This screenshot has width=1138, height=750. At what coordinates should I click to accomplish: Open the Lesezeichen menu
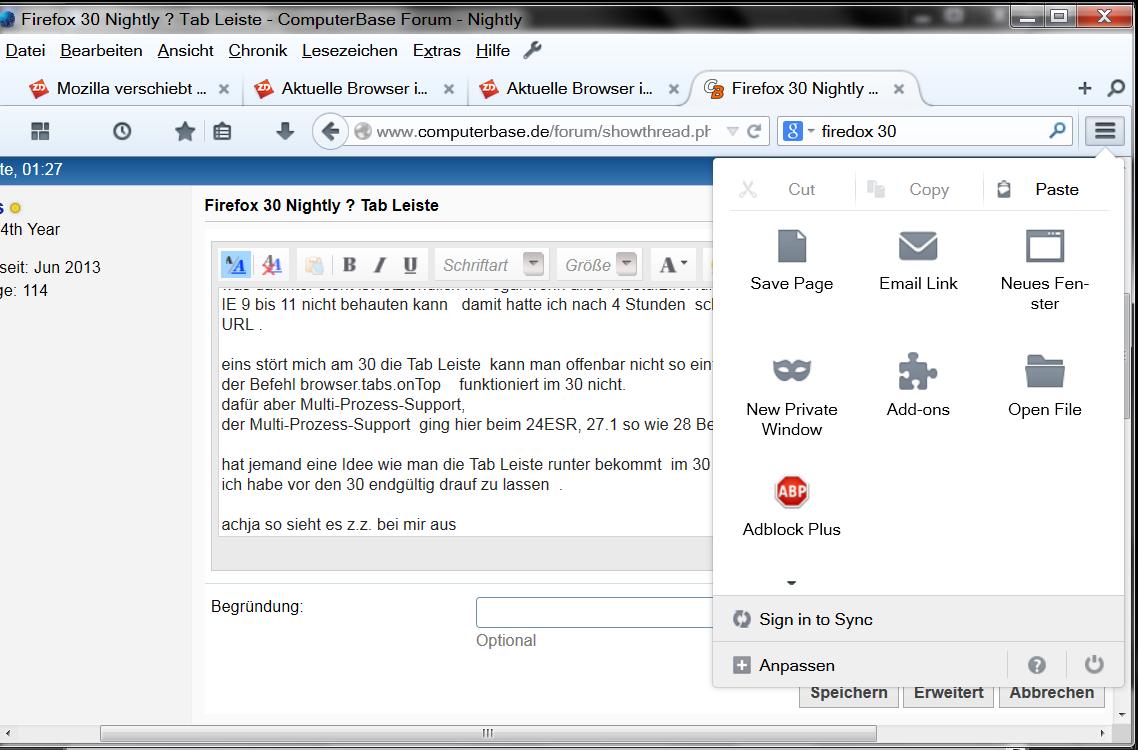pos(350,50)
